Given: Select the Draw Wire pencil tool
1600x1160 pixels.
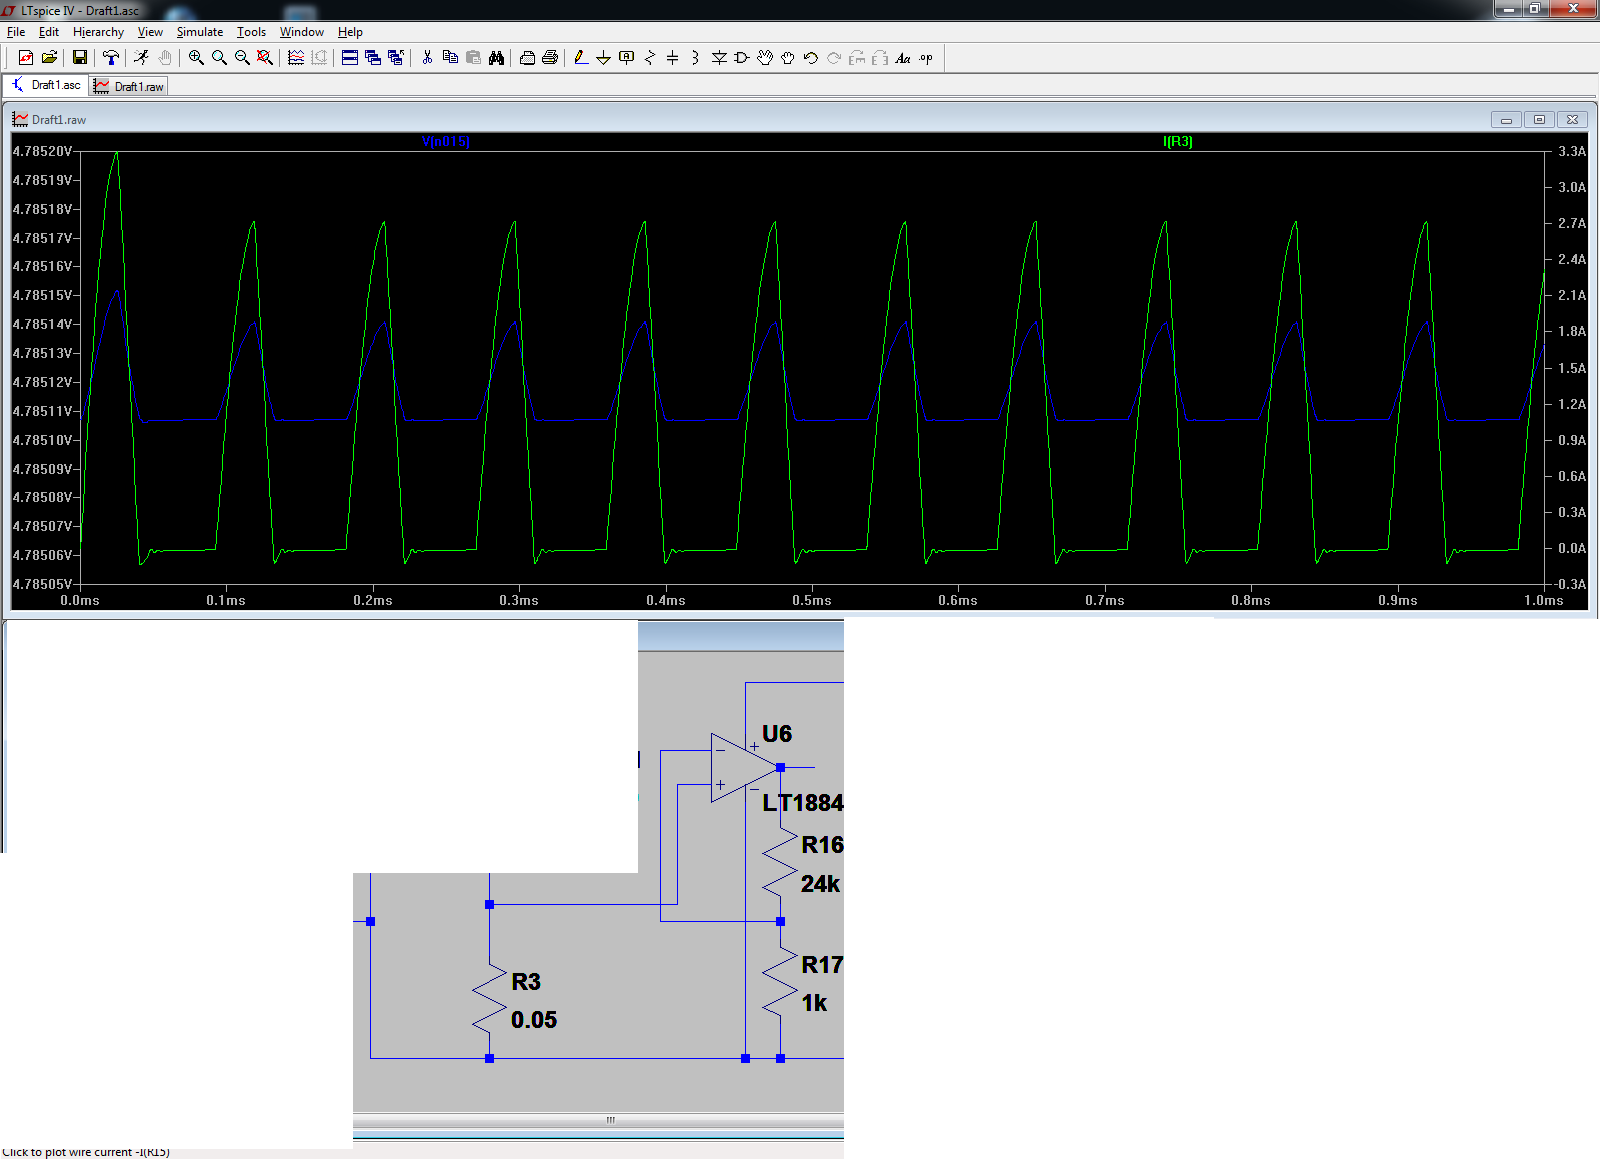Looking at the screenshot, I should (x=581, y=58).
